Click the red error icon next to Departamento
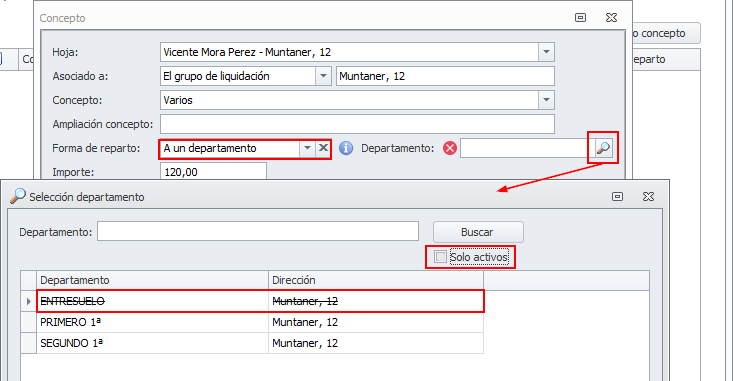Screen dimensions: 733x381 pos(450,148)
